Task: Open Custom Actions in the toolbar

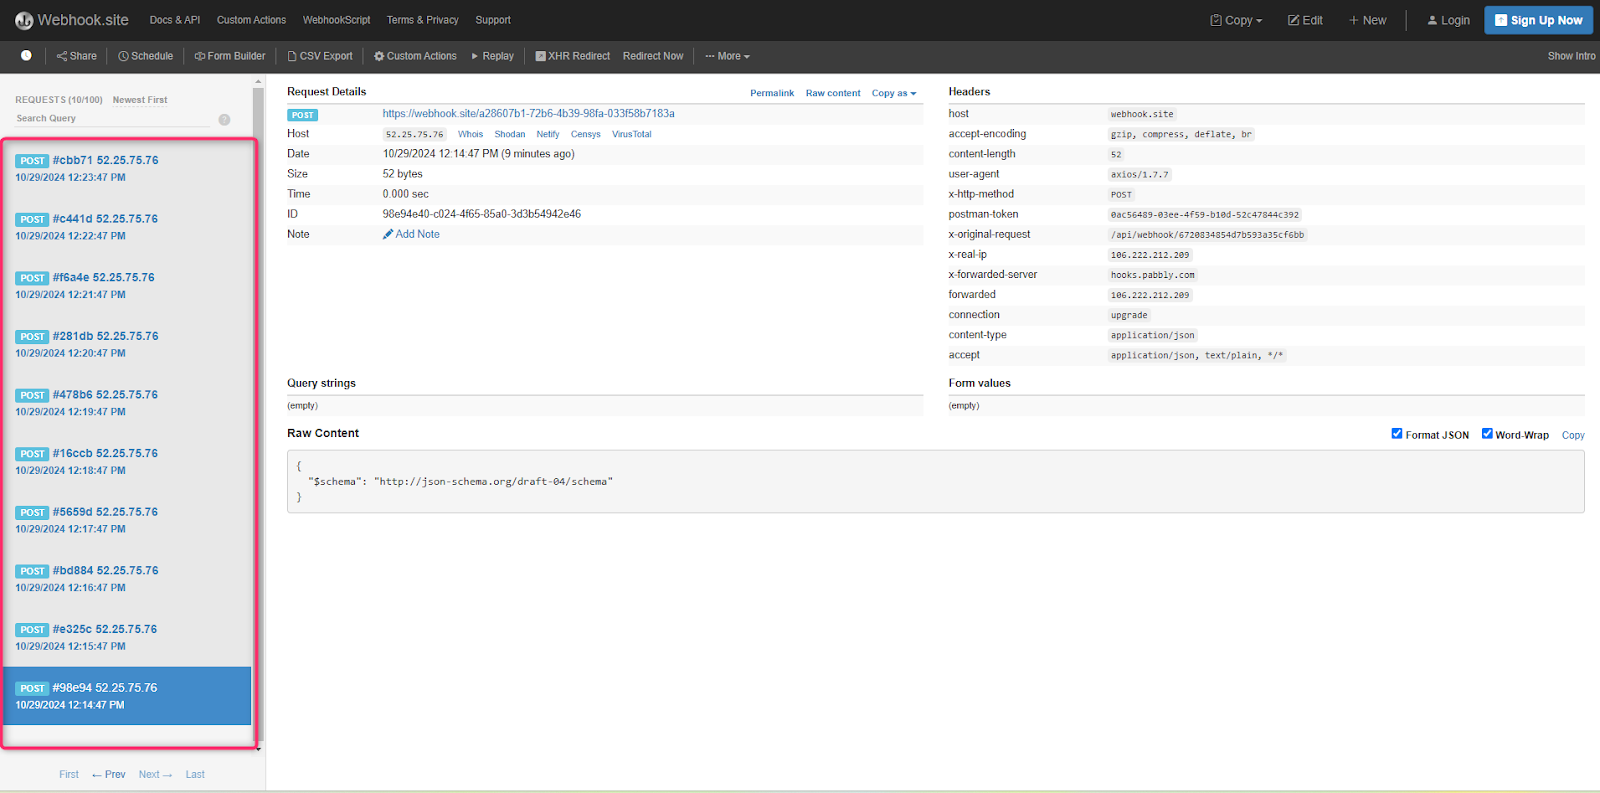Action: coord(415,56)
